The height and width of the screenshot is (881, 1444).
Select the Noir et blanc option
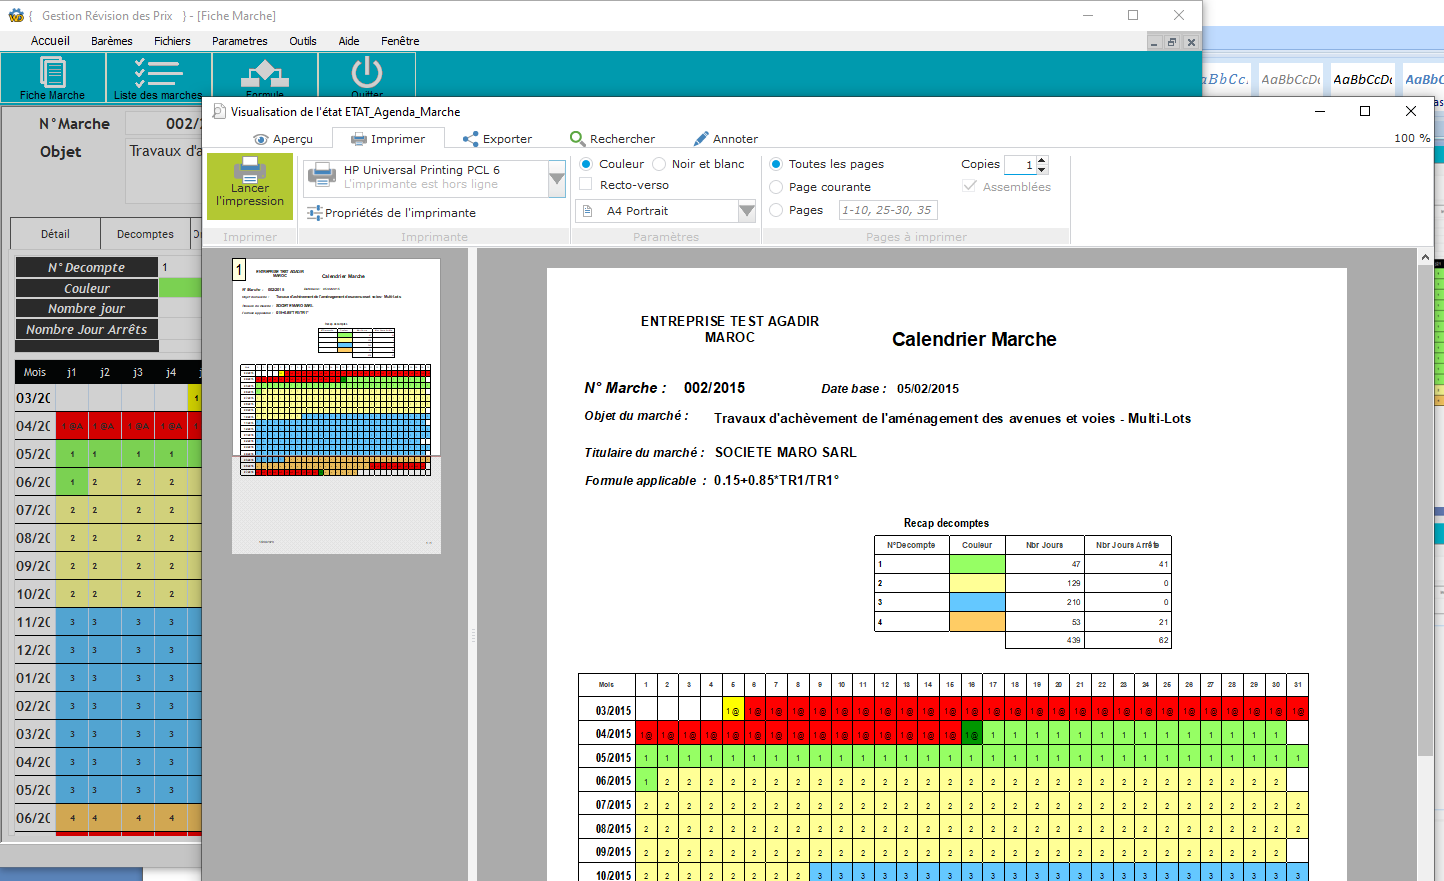point(659,164)
